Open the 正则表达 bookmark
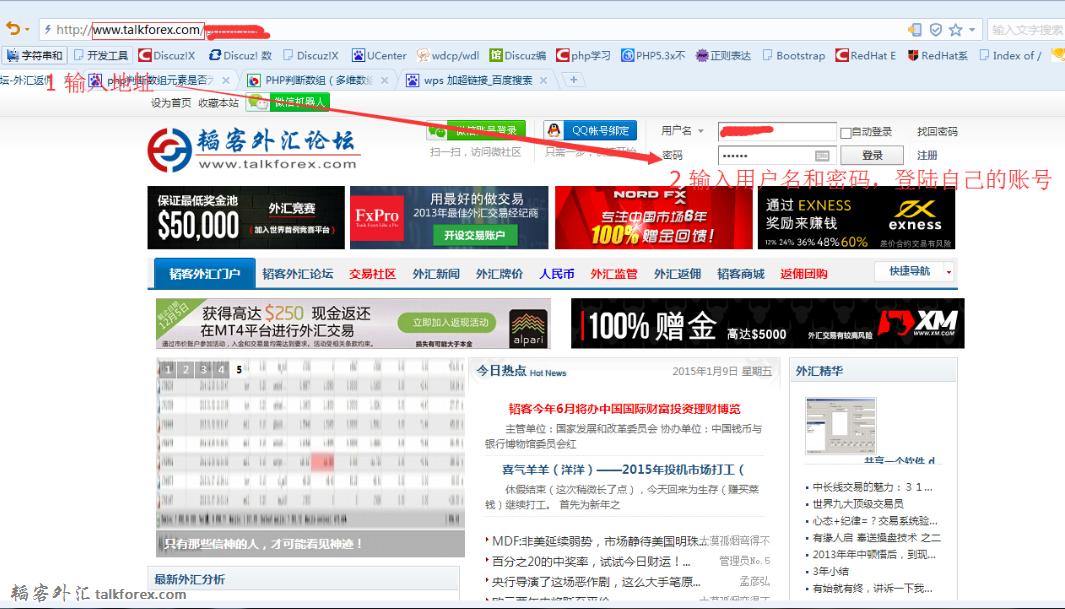1065x609 pixels. pos(723,56)
